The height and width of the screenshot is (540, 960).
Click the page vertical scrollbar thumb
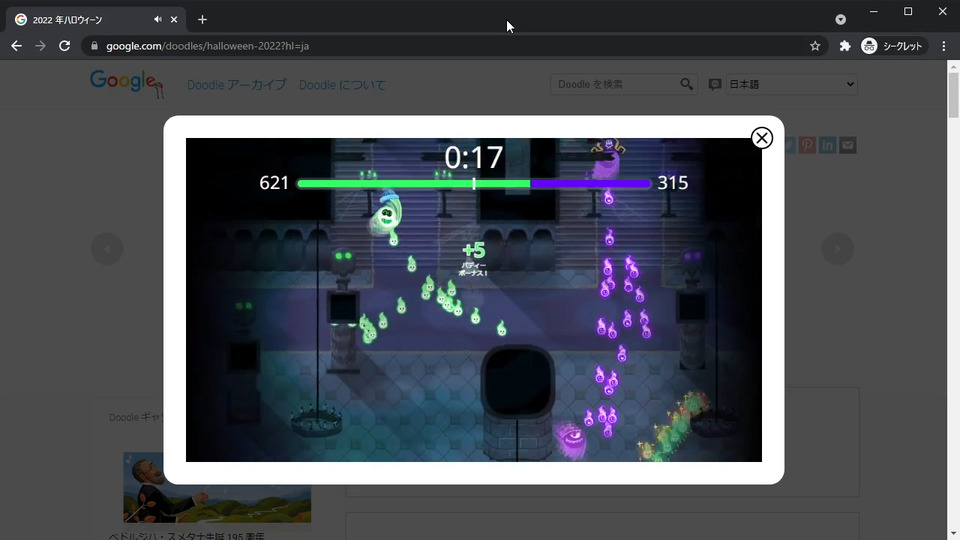(x=953, y=96)
